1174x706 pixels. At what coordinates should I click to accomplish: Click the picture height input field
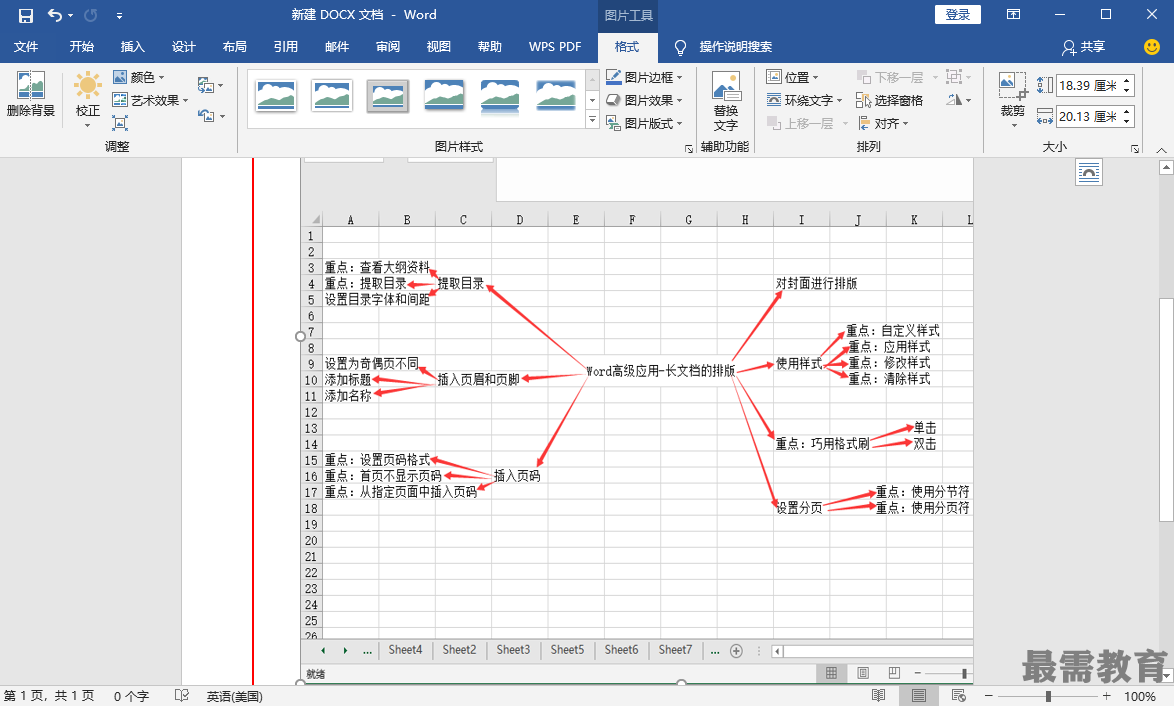click(x=1088, y=85)
